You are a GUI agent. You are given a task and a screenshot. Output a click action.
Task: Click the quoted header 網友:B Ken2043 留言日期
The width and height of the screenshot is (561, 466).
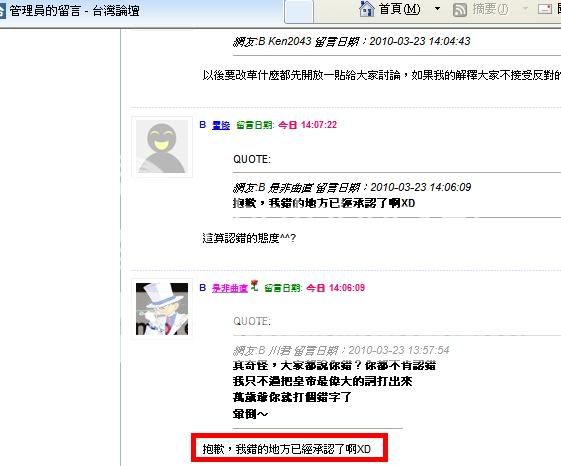point(296,42)
